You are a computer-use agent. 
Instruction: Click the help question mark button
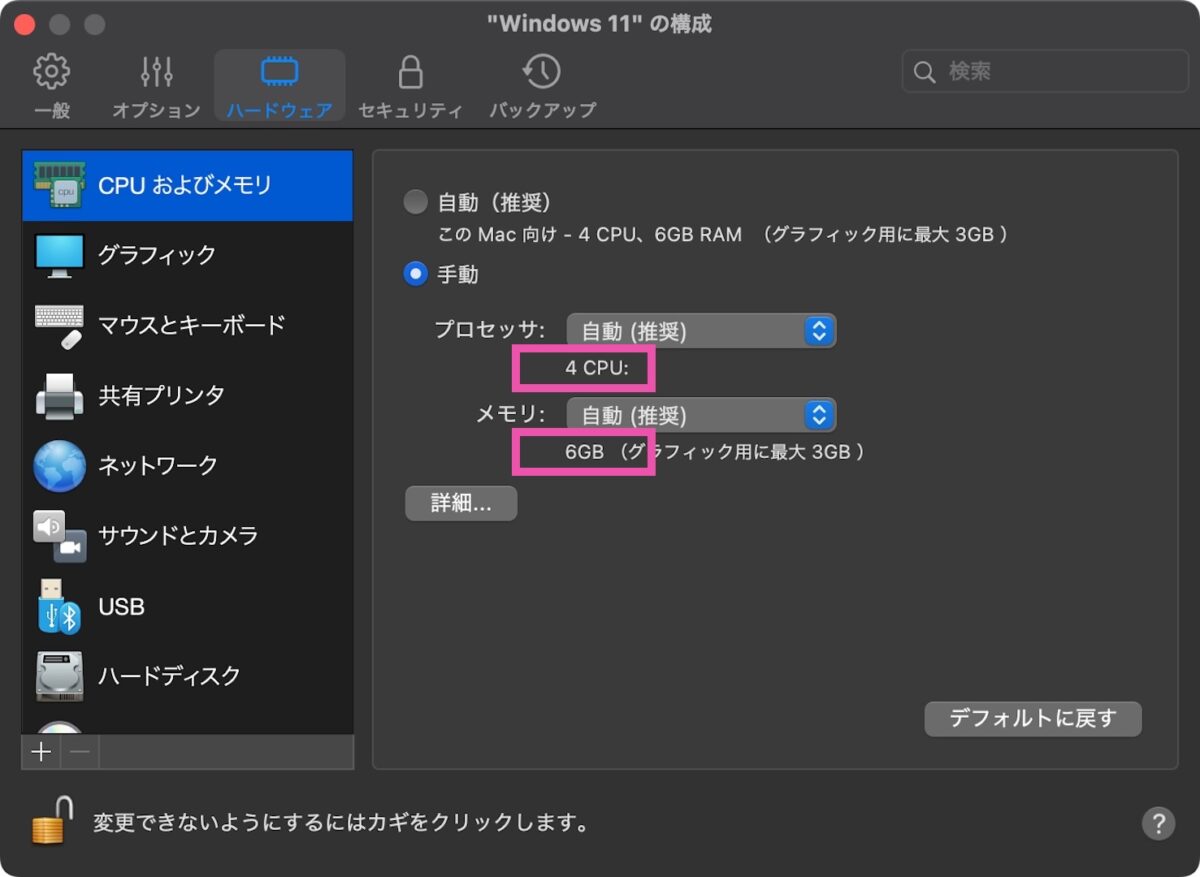coord(1158,823)
